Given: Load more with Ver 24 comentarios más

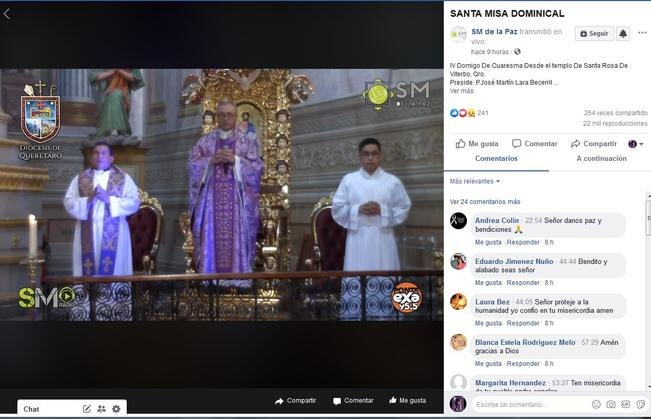Looking at the screenshot, I should point(485,201).
